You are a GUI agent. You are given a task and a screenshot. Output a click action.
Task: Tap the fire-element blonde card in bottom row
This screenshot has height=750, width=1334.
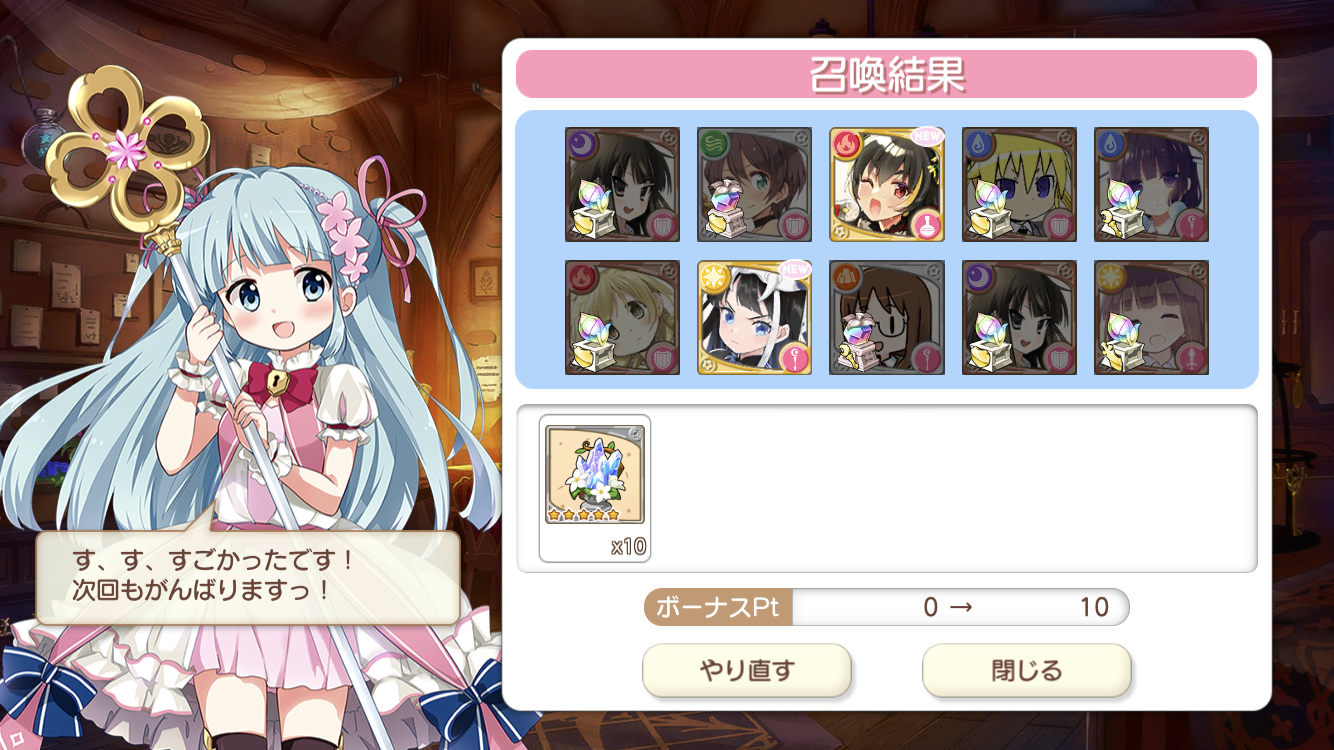(622, 317)
